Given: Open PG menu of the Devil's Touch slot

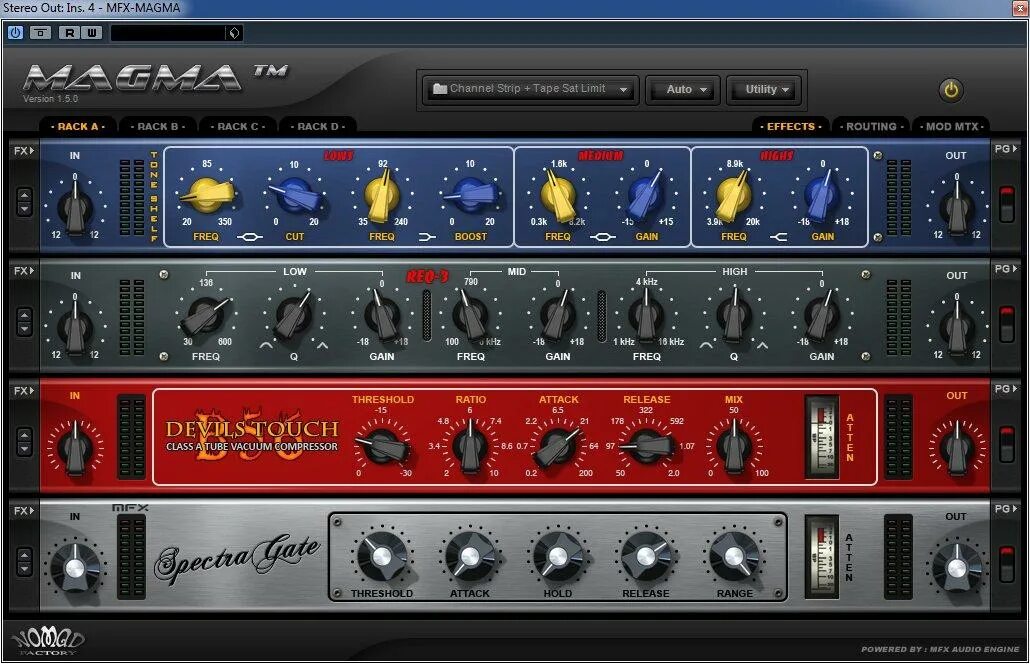Looking at the screenshot, I should pyautogui.click(x=1005, y=389).
